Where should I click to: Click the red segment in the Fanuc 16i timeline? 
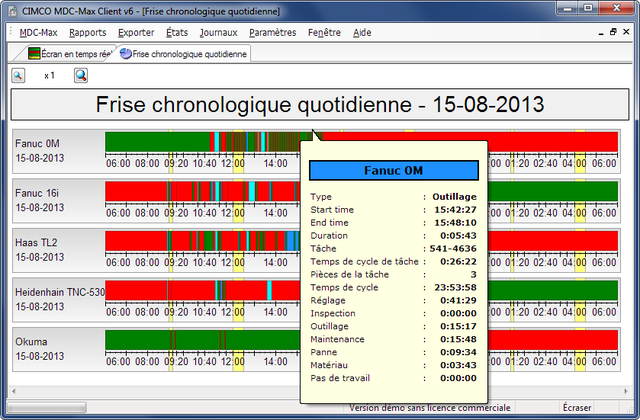click(136, 191)
